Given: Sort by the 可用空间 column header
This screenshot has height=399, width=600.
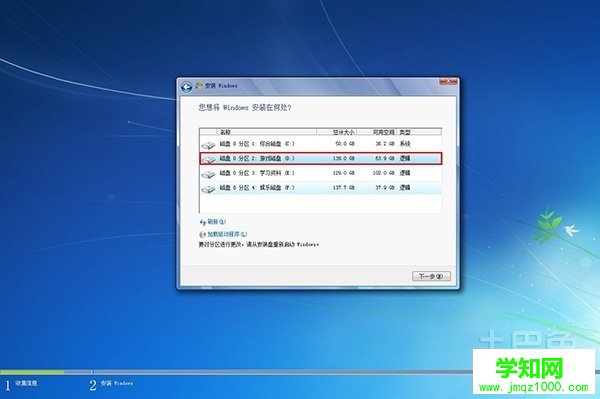Looking at the screenshot, I should [x=377, y=132].
